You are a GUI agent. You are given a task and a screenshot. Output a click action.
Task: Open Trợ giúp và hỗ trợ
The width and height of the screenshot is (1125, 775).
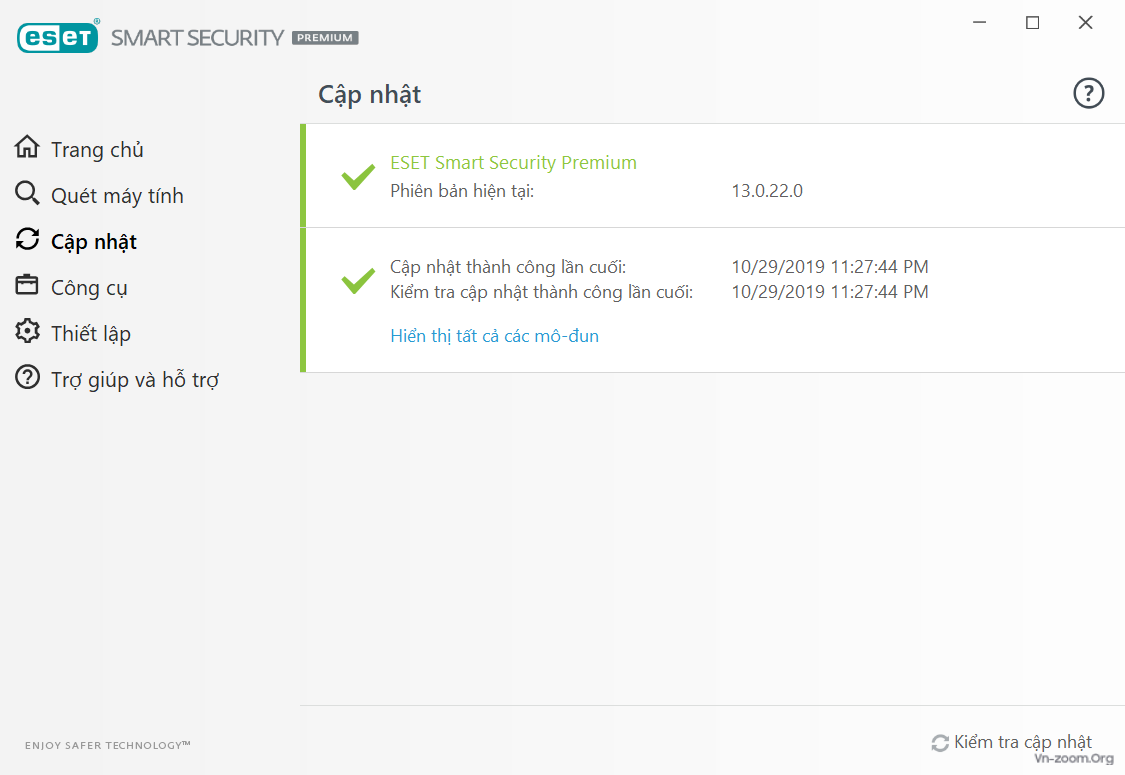point(134,380)
